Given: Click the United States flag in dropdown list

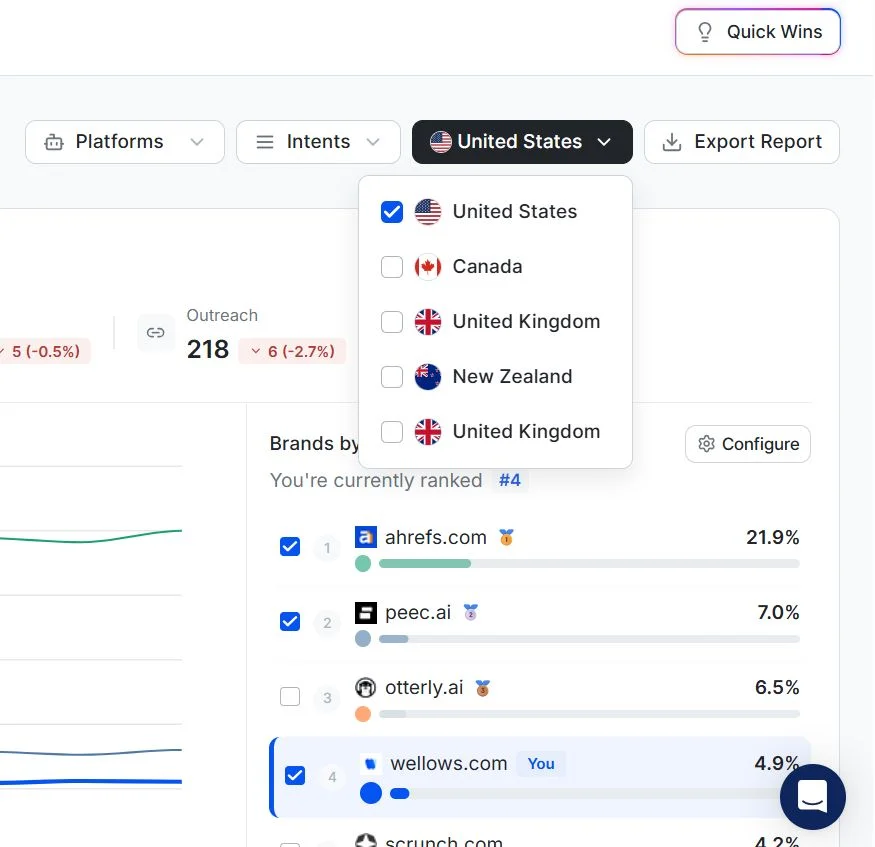Looking at the screenshot, I should pos(428,212).
